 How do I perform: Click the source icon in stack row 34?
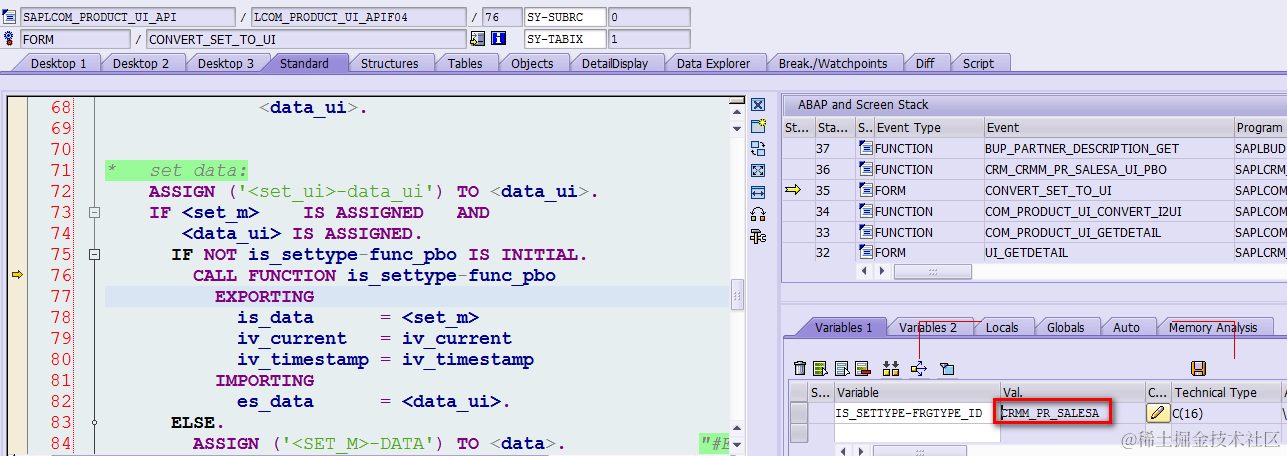865,211
